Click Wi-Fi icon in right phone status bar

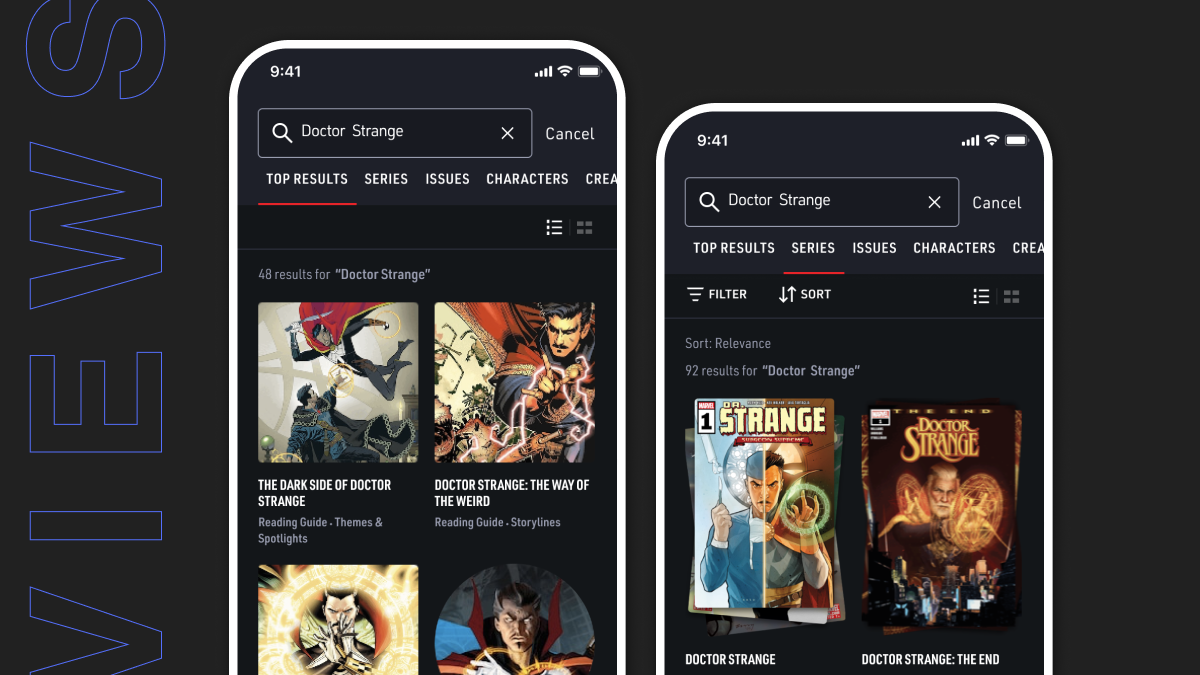point(992,140)
